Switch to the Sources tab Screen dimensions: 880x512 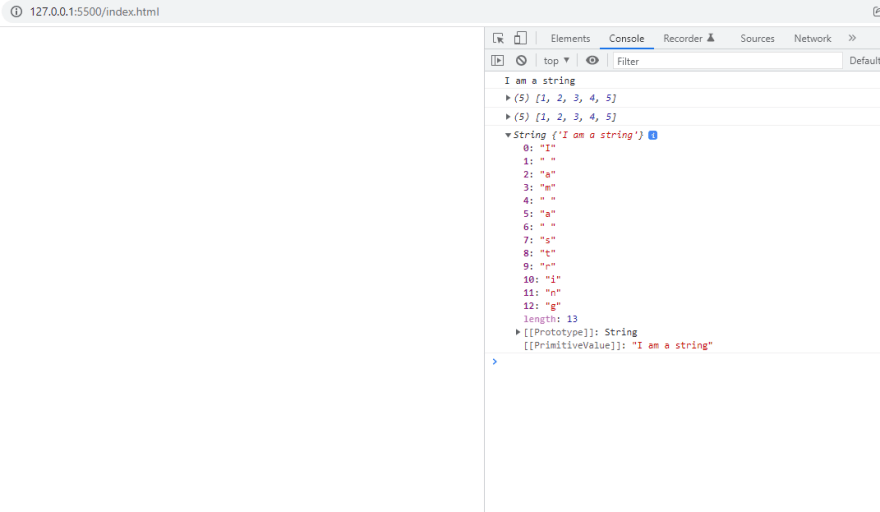(757, 38)
